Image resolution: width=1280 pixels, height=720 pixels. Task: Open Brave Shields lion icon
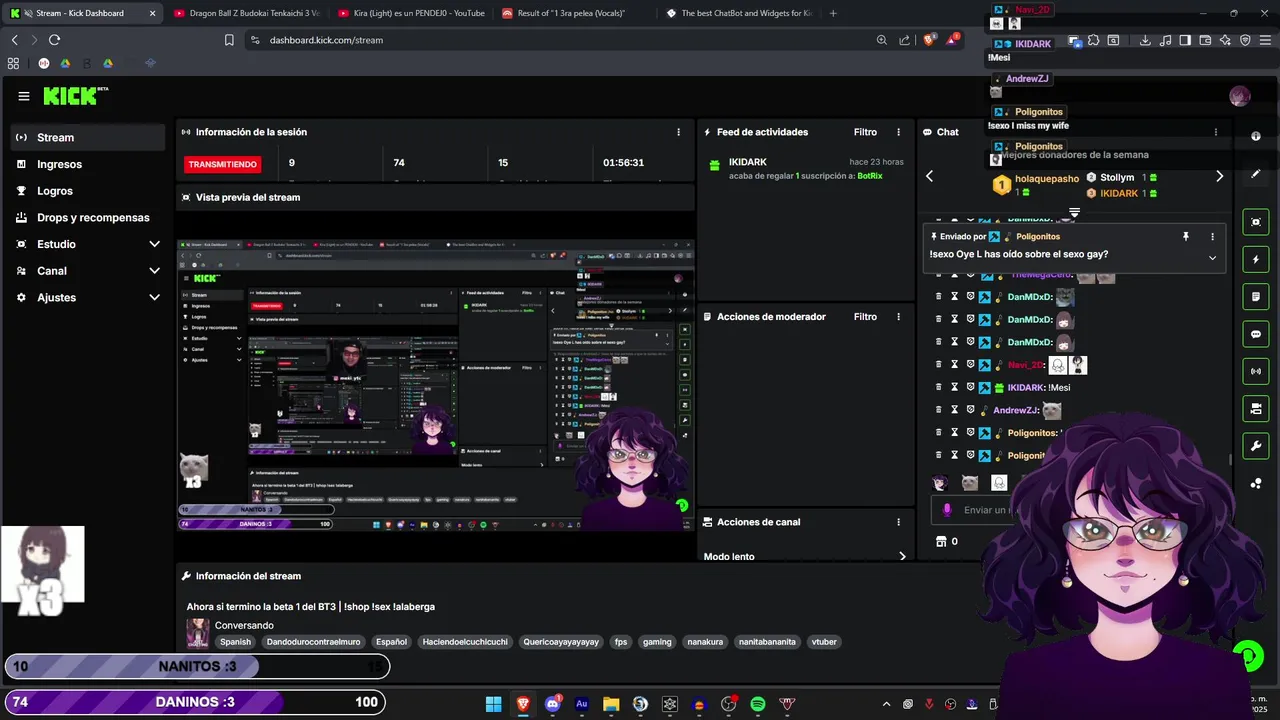click(929, 40)
